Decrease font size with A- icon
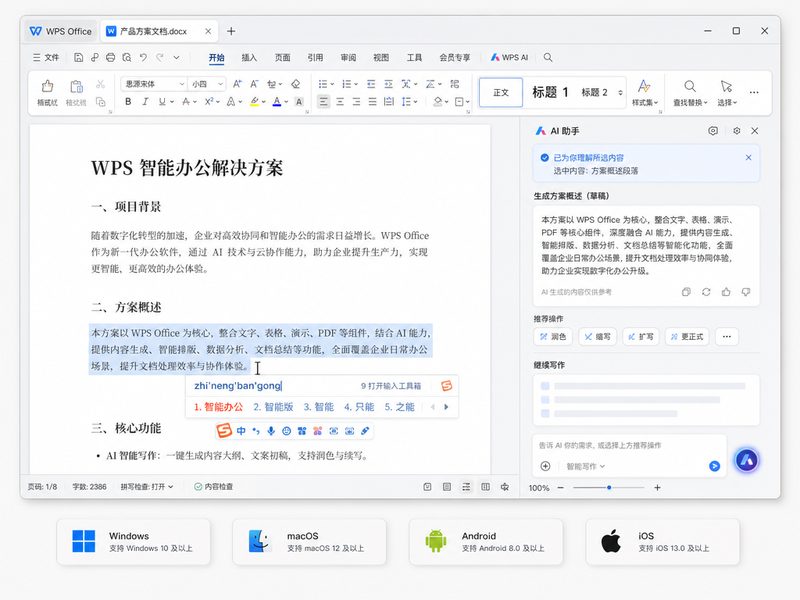 tap(254, 84)
